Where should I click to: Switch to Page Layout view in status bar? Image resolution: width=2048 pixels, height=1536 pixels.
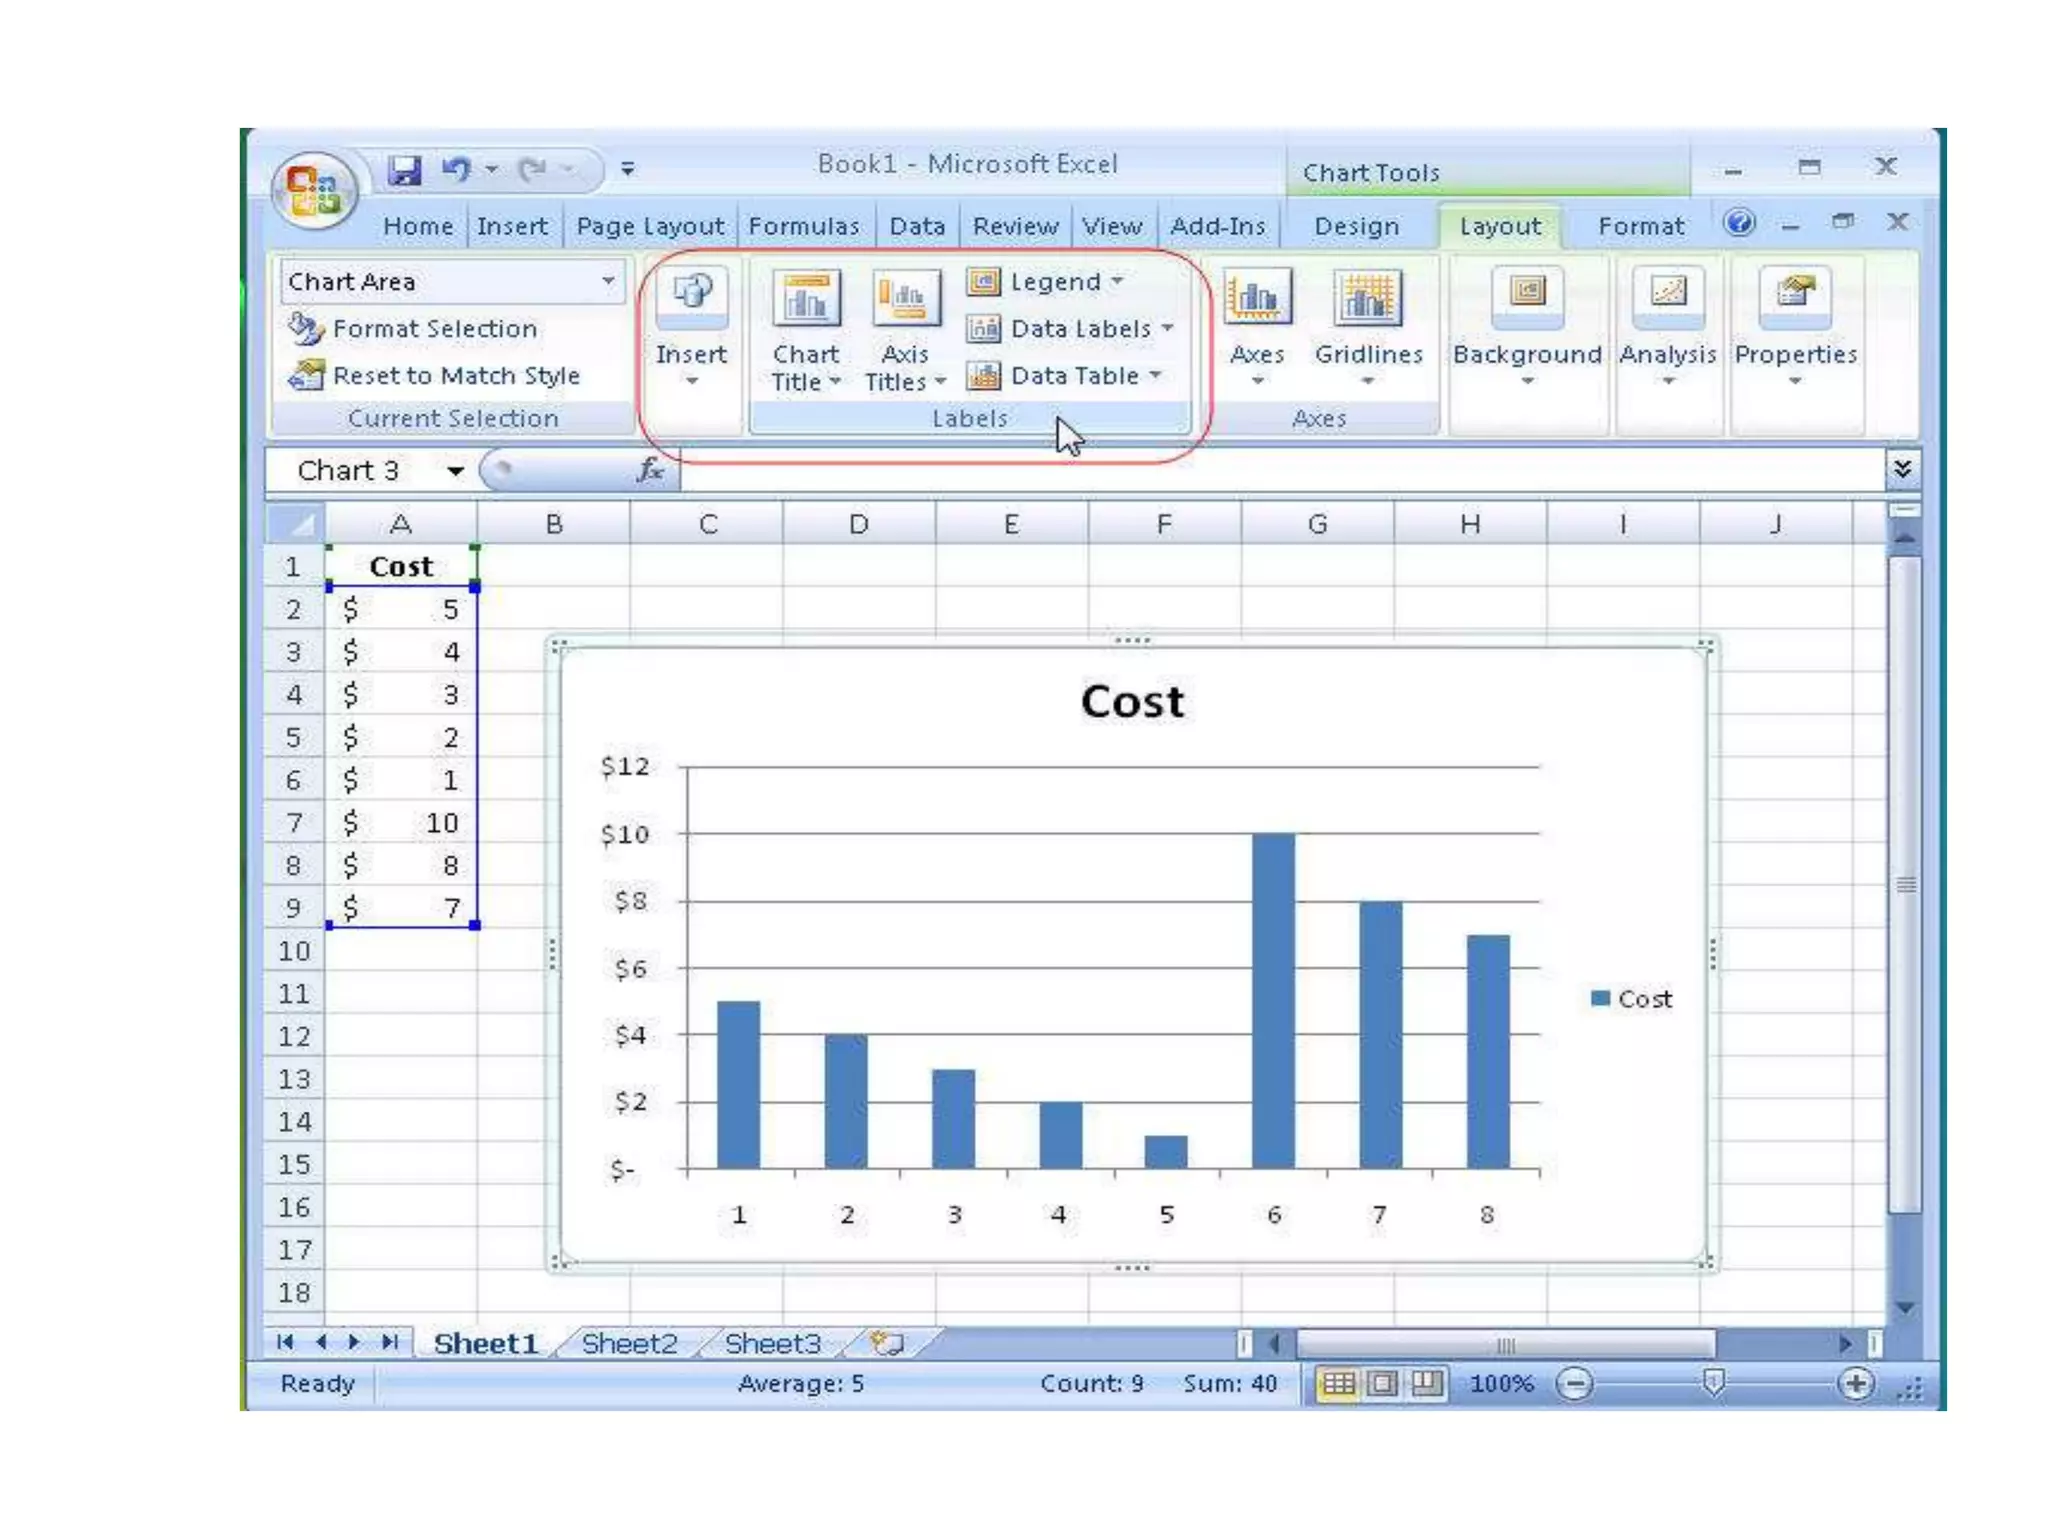click(1383, 1384)
